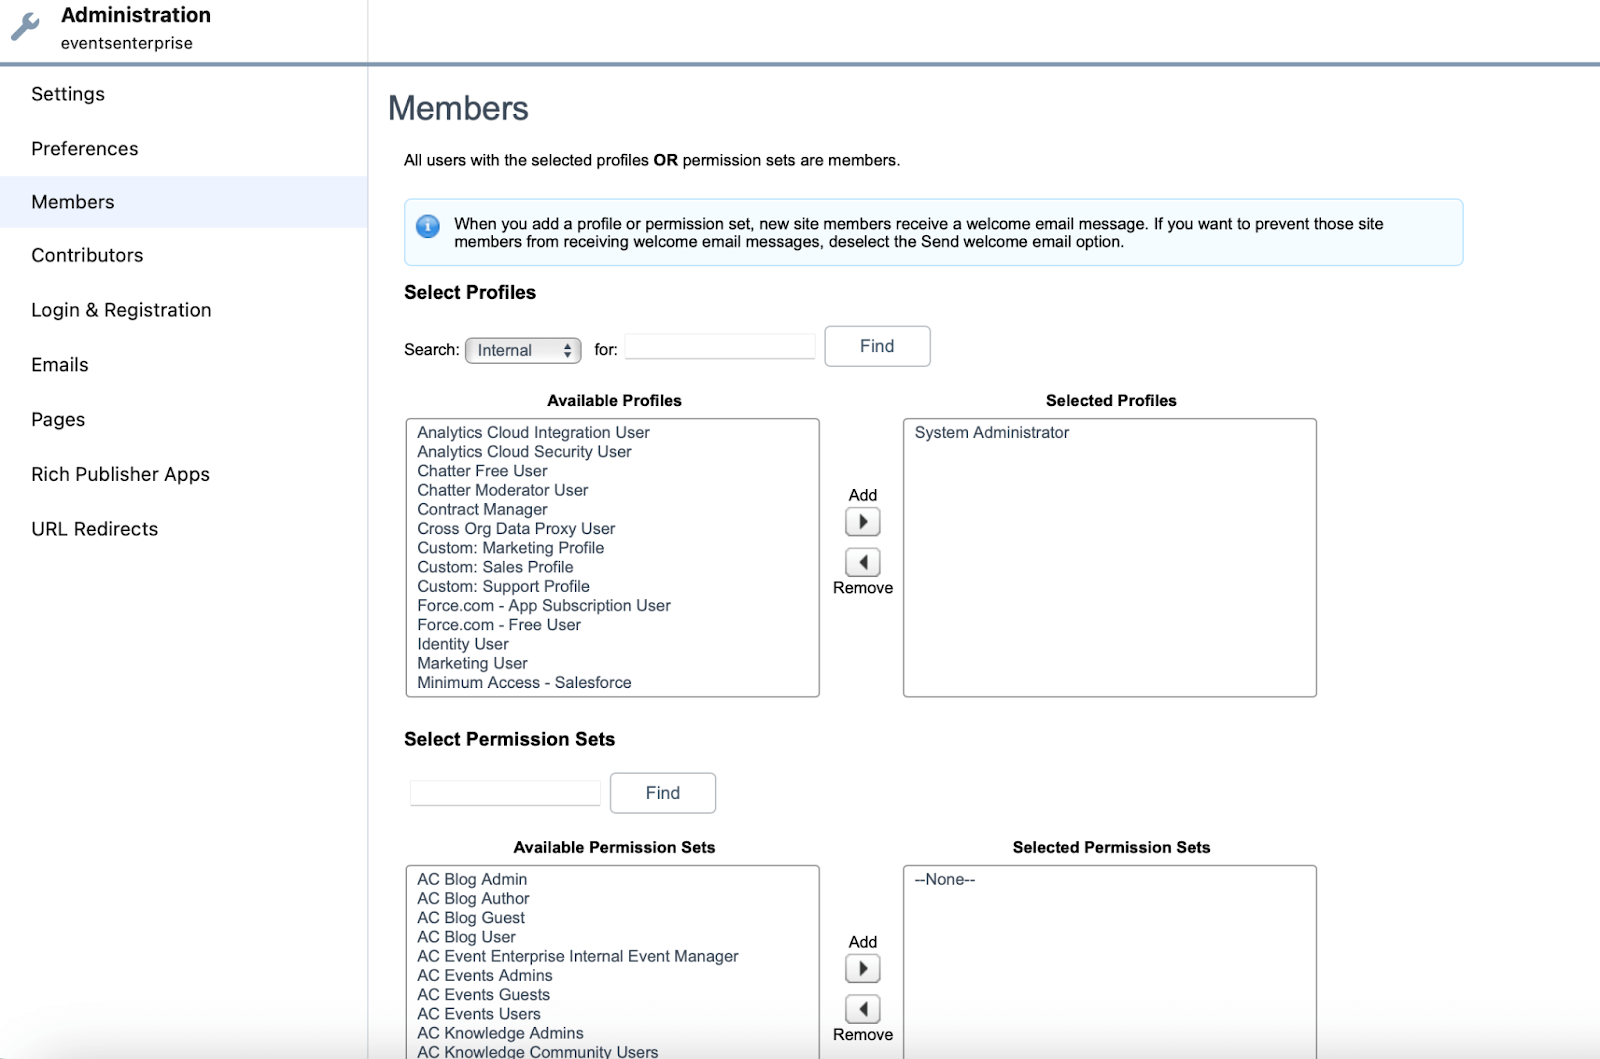This screenshot has height=1059, width=1600.
Task: Click the Administration wrench icon
Action: coord(24,26)
